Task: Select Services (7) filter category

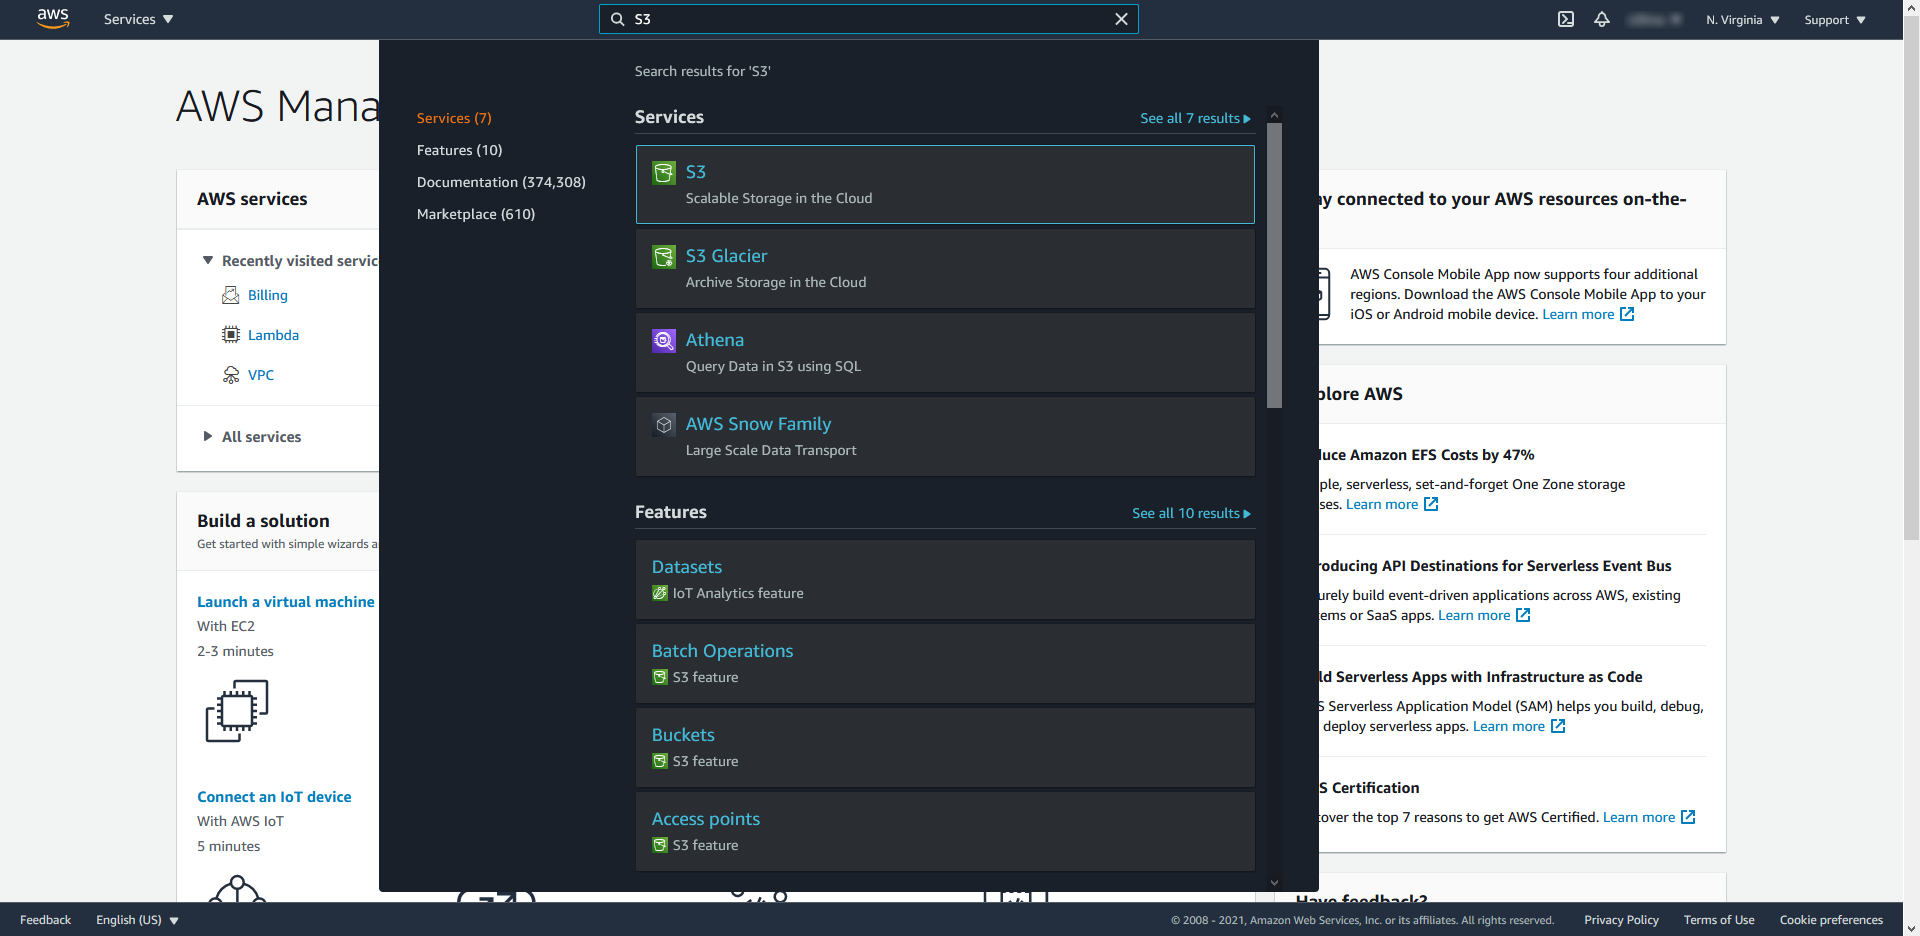Action: coord(454,118)
